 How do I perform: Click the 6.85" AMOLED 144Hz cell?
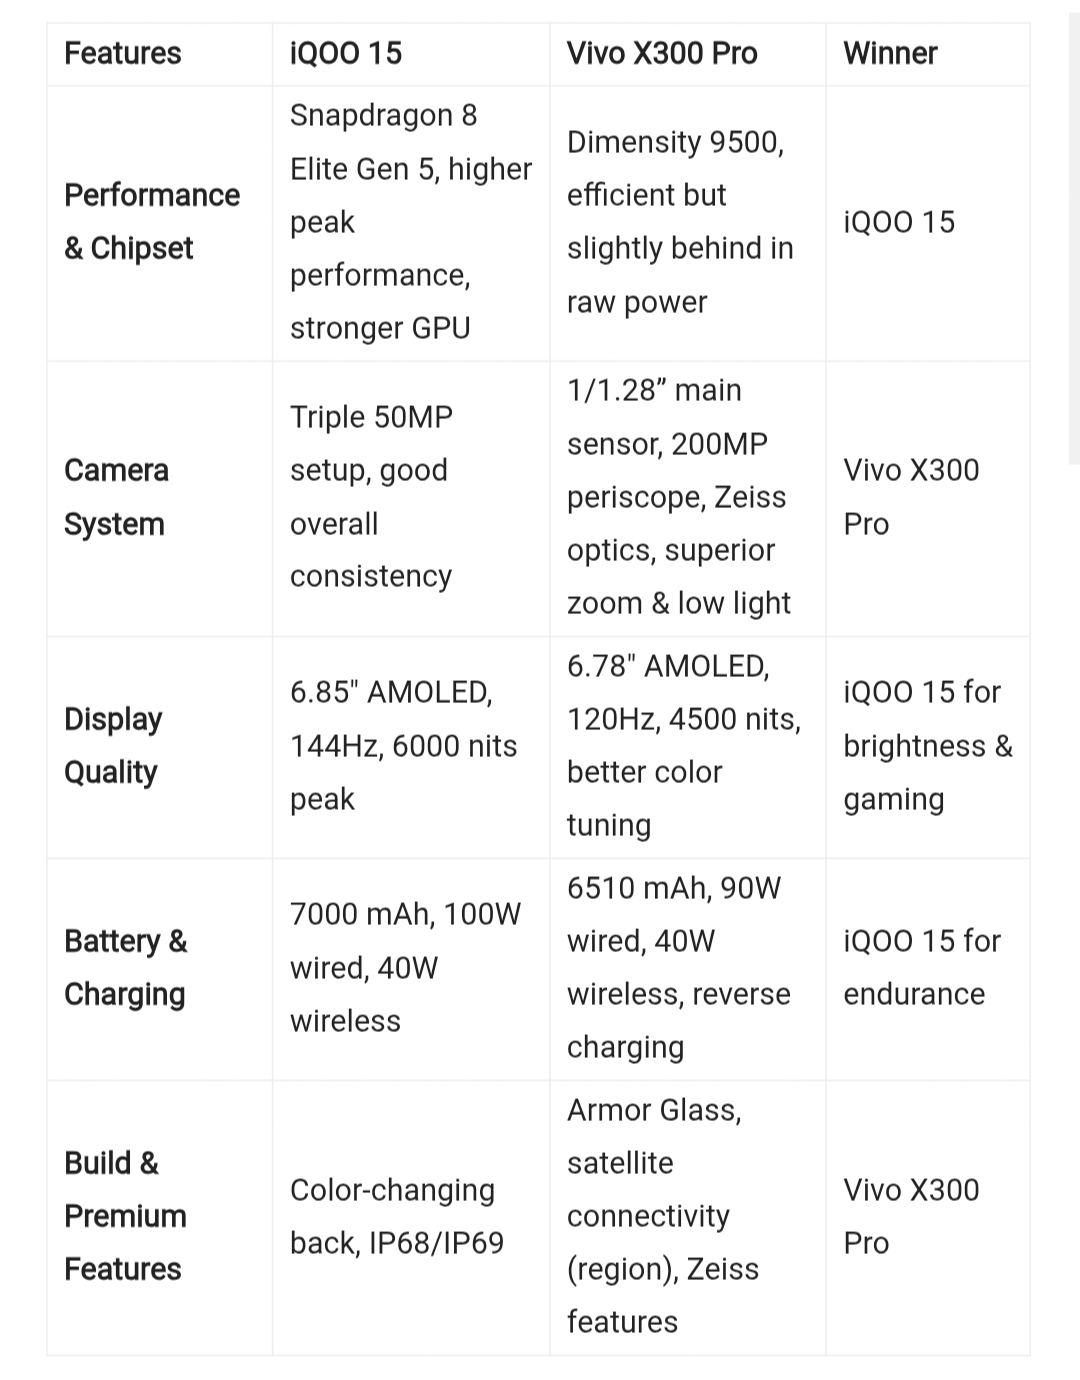[403, 745]
